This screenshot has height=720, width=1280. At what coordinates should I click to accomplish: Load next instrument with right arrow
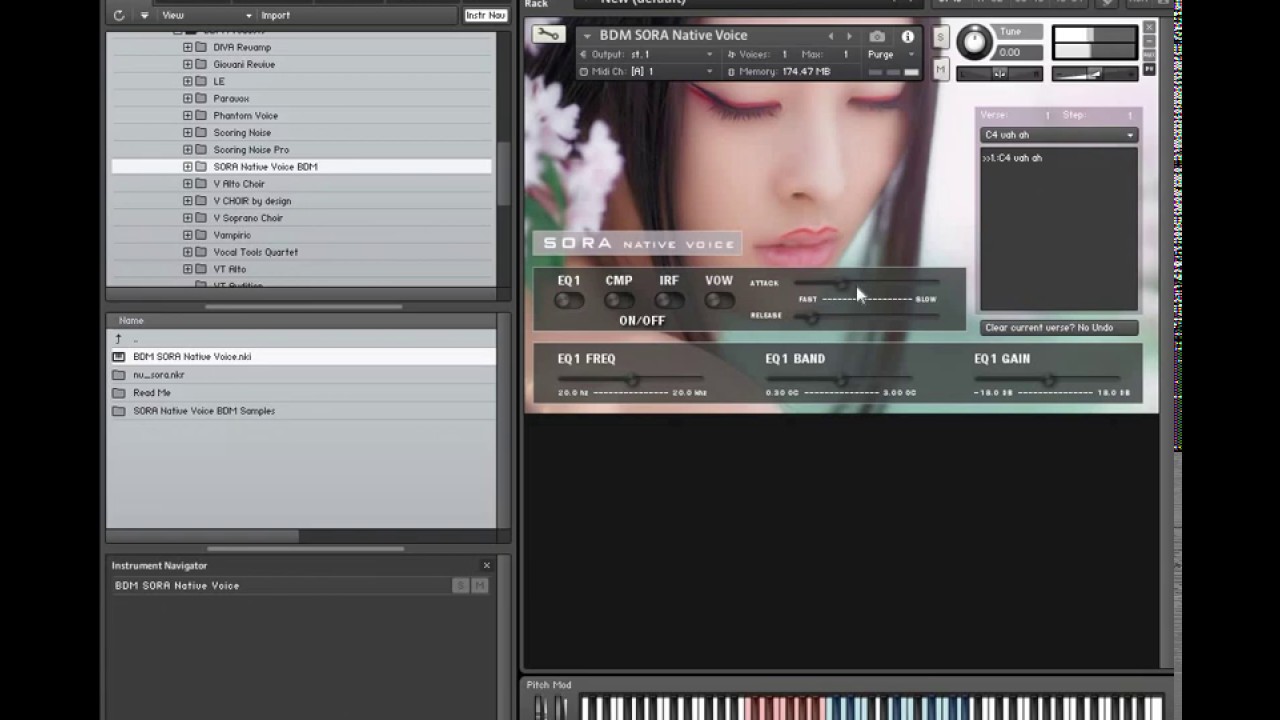[x=850, y=36]
